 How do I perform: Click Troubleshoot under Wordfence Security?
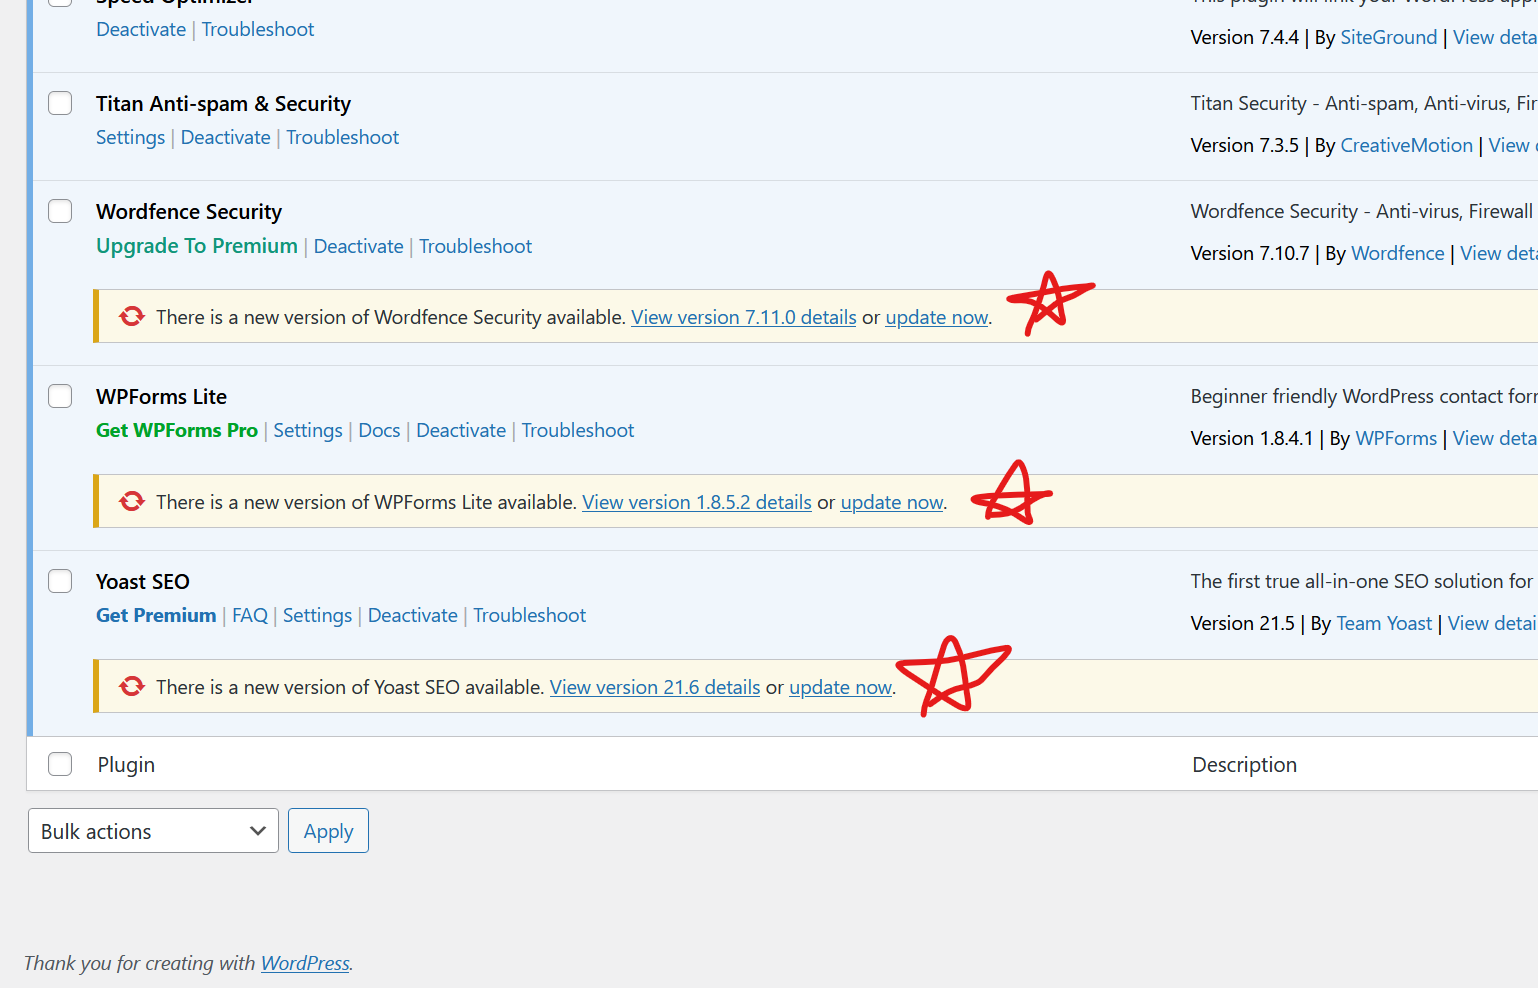tap(475, 245)
